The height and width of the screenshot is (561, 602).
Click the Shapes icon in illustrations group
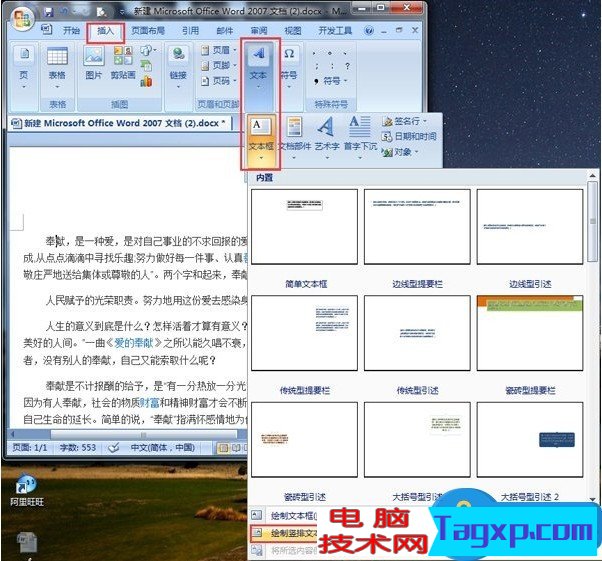[148, 50]
